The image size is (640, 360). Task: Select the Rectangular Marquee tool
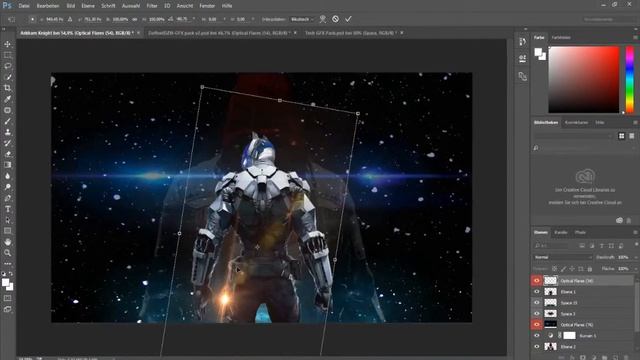coord(7,55)
